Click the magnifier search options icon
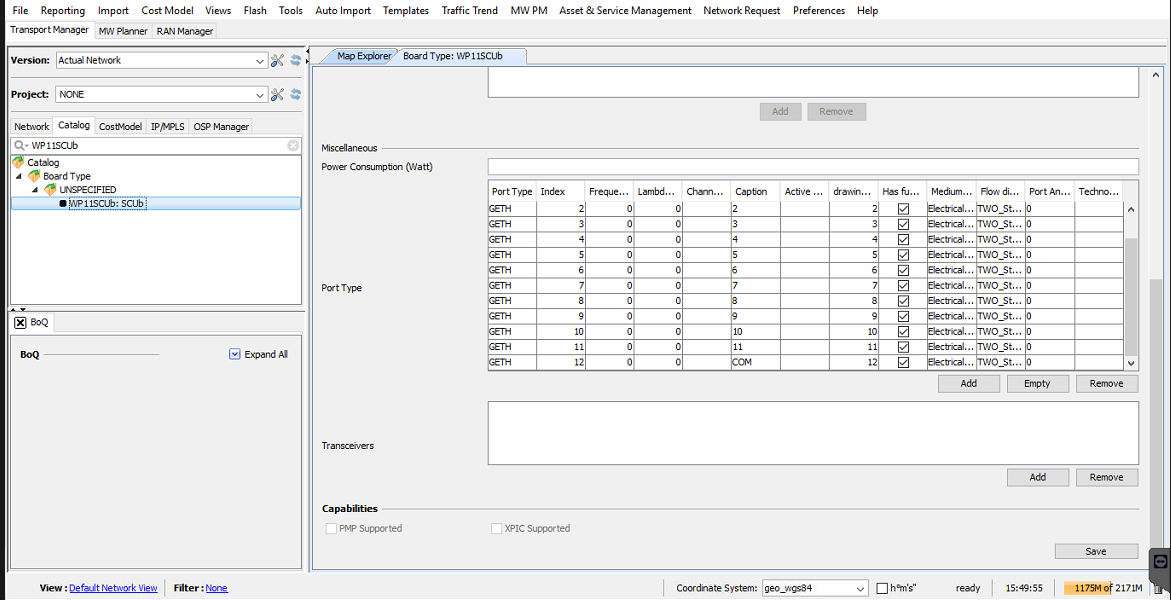Viewport: 1171px width, 600px height. [20, 145]
